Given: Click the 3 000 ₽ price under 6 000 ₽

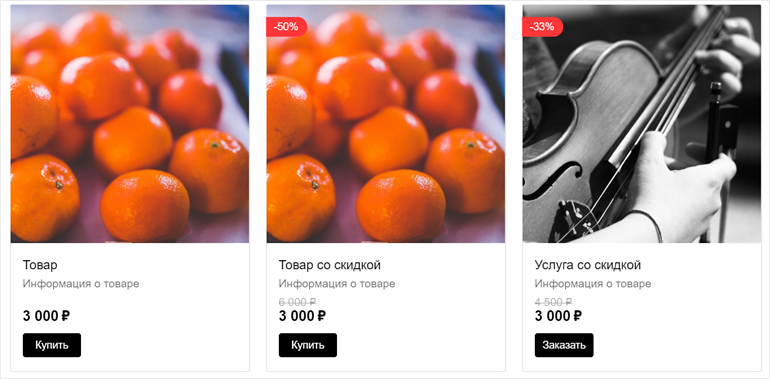Looking at the screenshot, I should (x=302, y=316).
